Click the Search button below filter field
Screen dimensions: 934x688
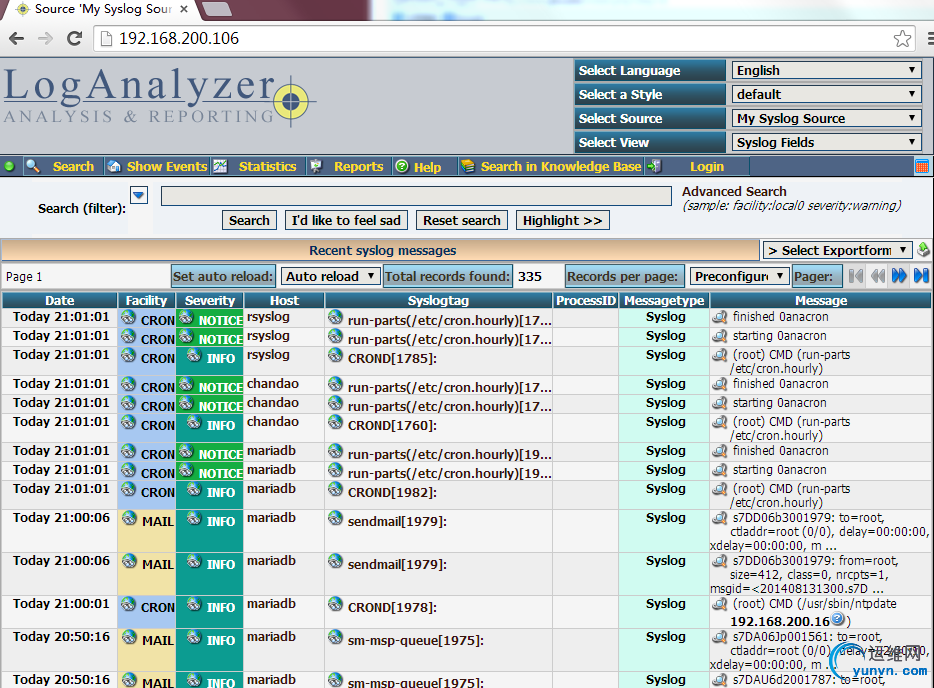click(249, 220)
